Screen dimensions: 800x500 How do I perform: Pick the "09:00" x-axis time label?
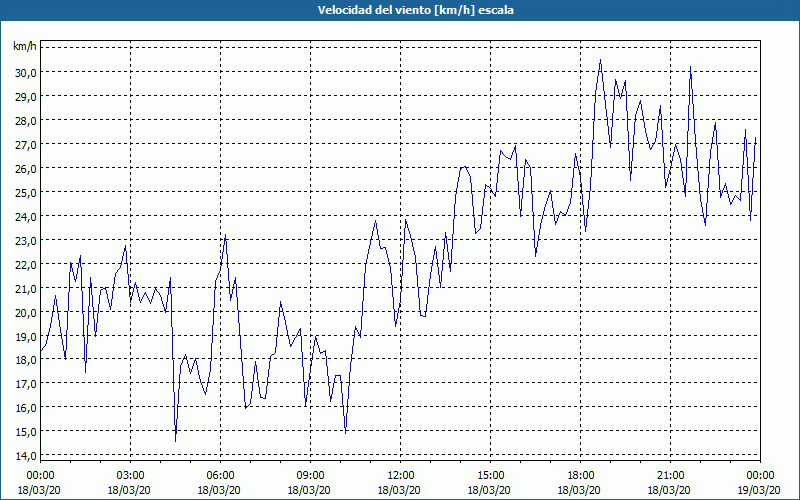310,476
